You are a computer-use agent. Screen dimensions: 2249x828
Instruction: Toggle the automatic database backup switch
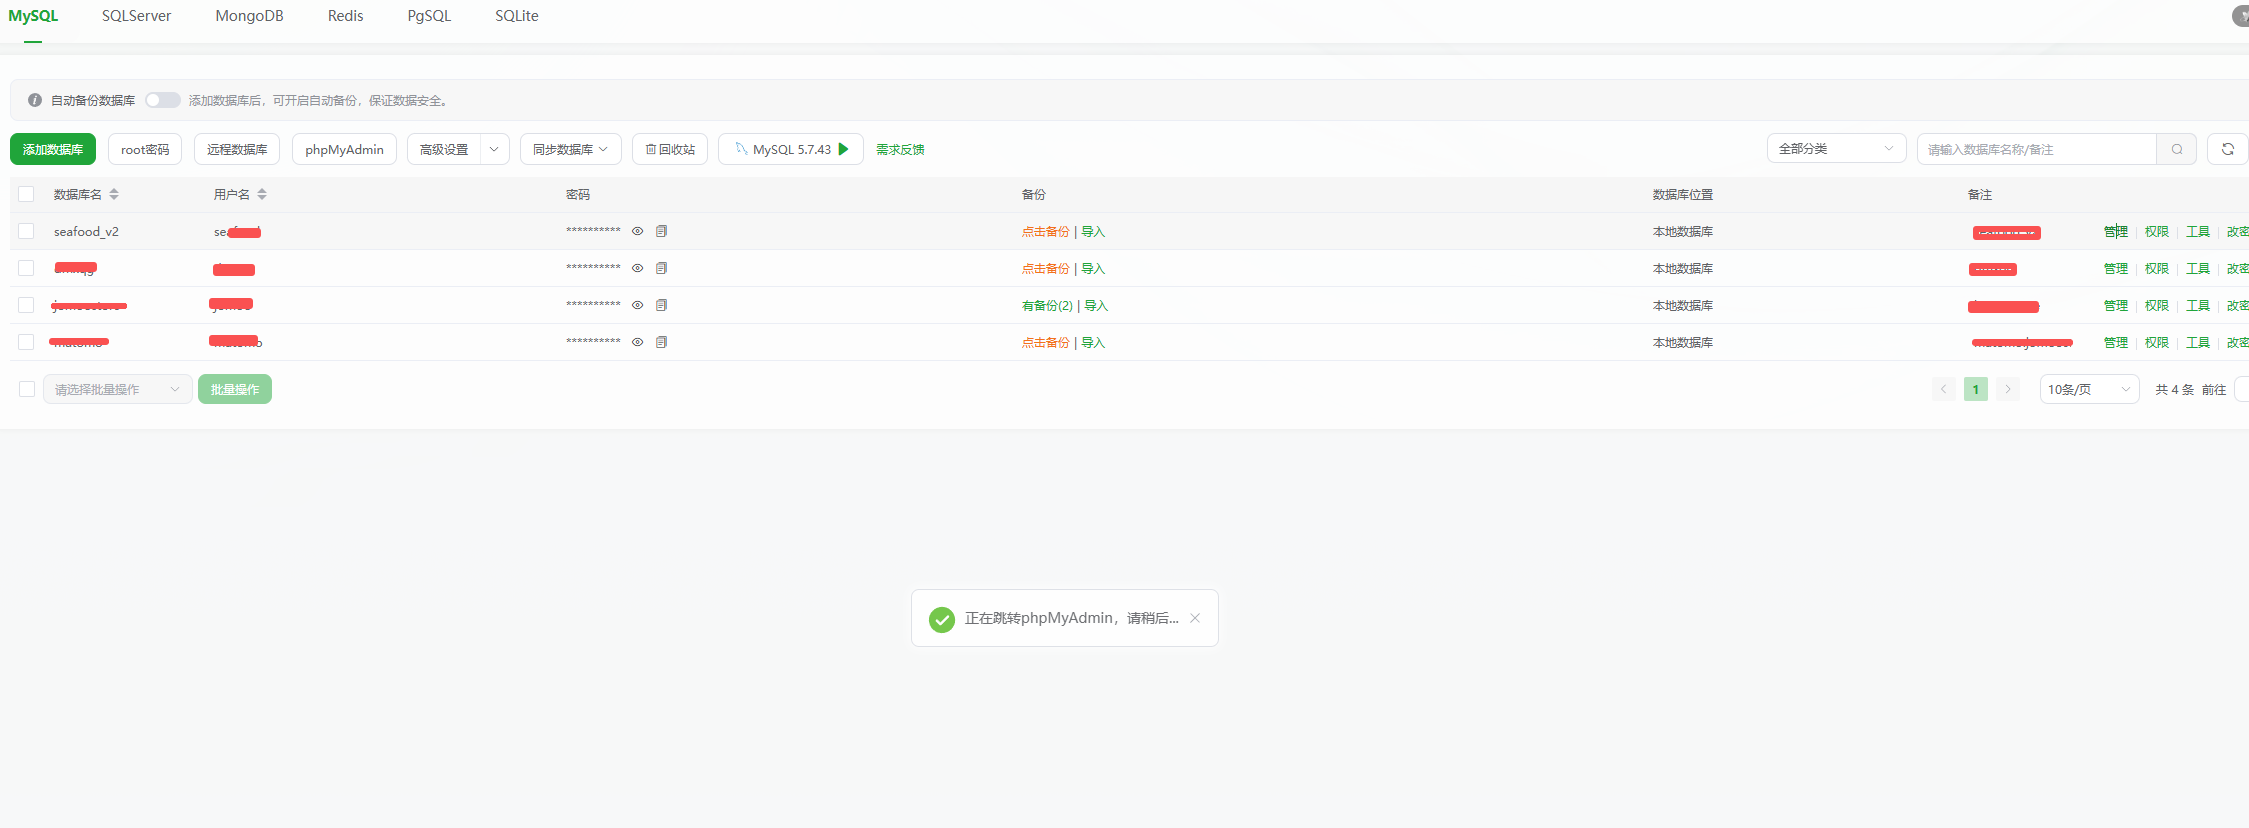[162, 100]
